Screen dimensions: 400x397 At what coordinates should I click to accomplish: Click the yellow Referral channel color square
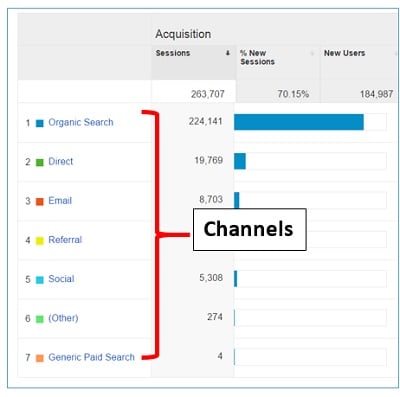pos(40,241)
